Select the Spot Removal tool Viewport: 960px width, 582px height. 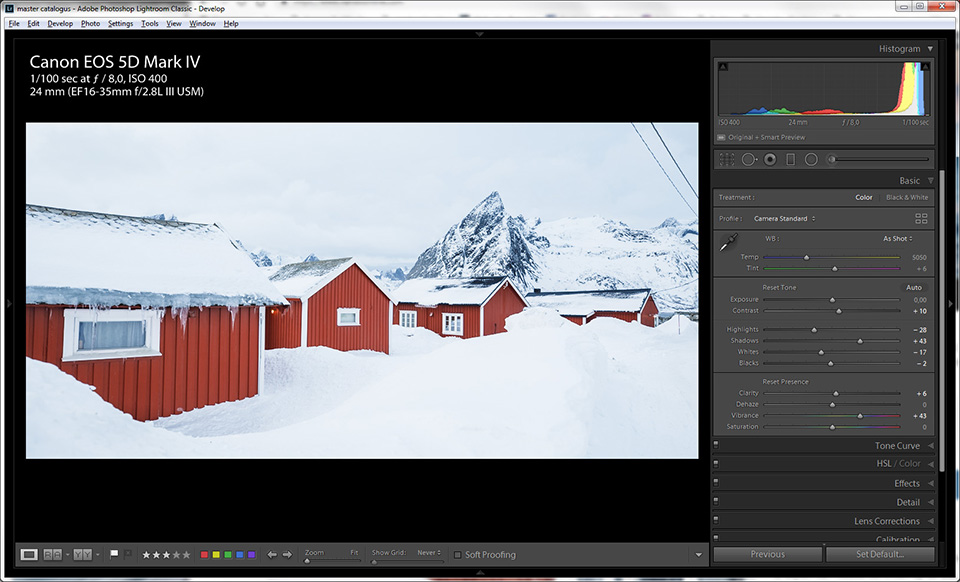coord(748,160)
